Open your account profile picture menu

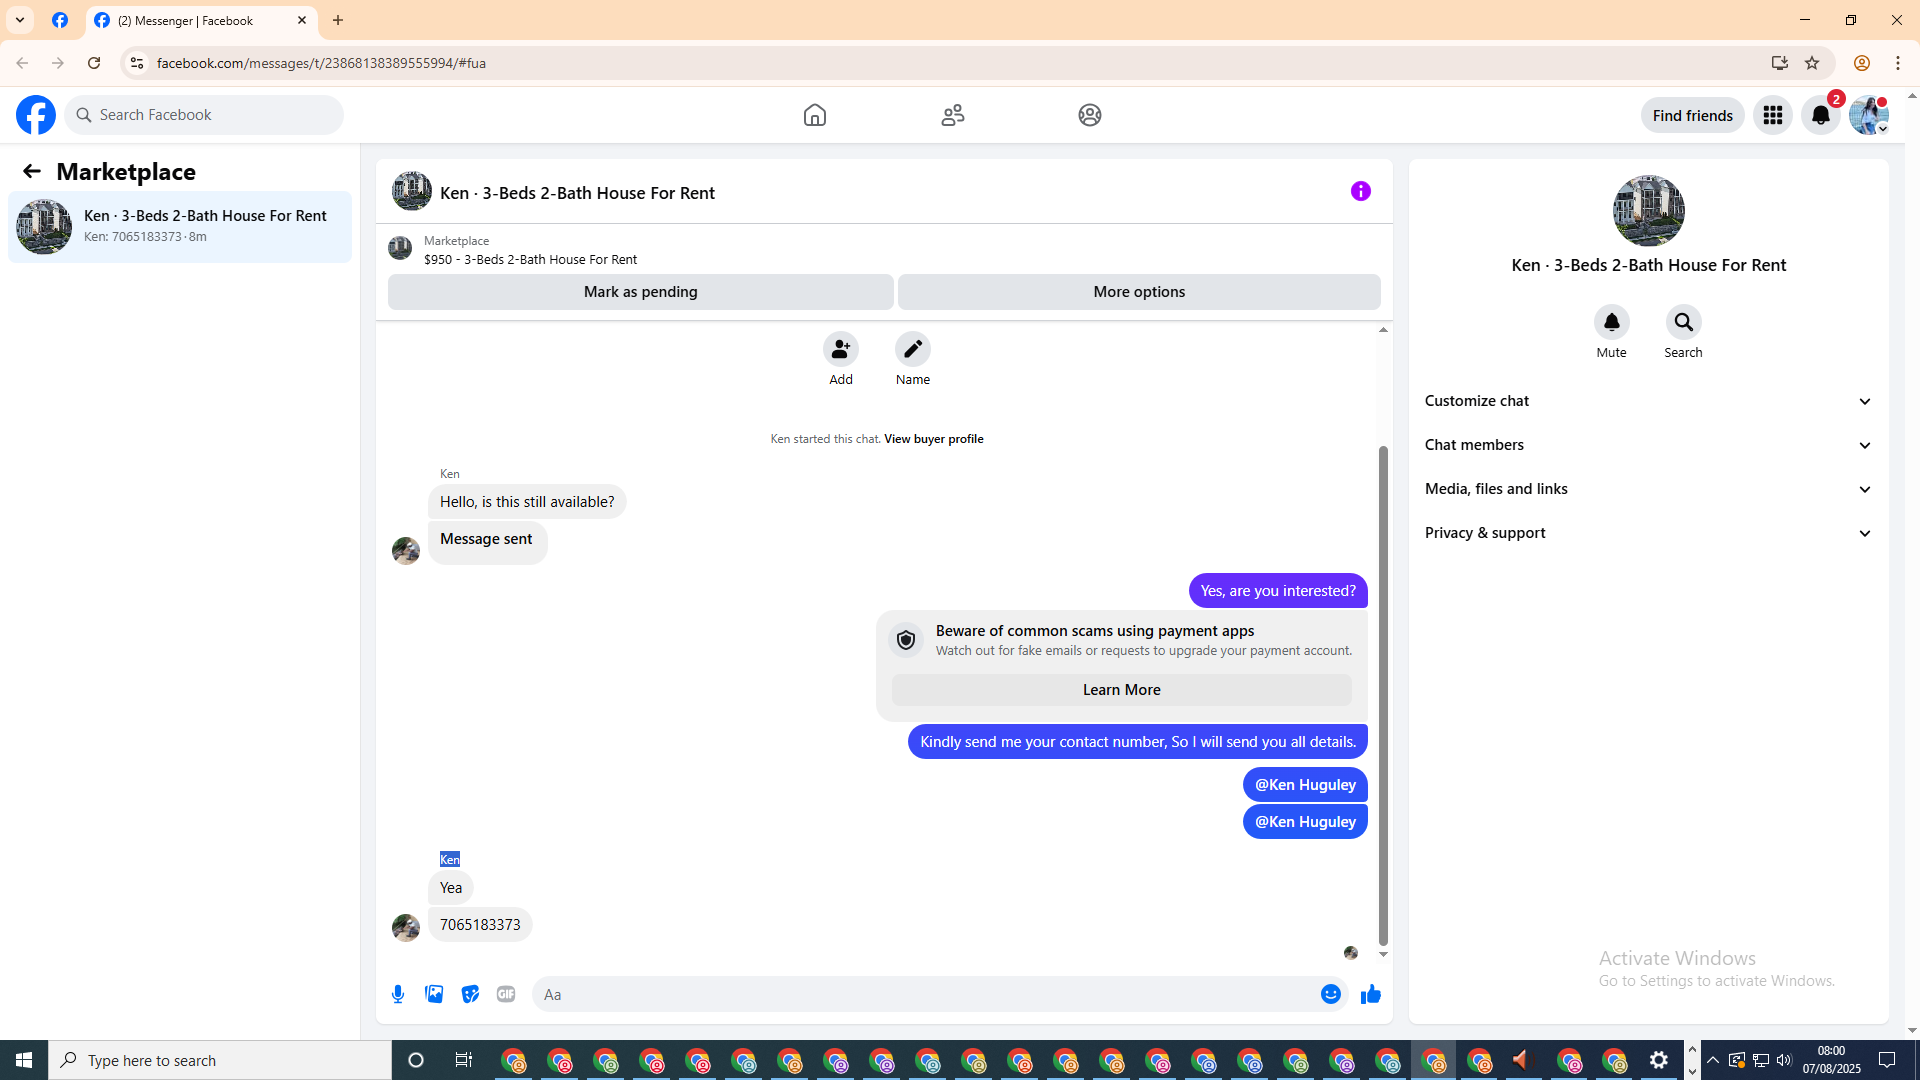tap(1868, 115)
